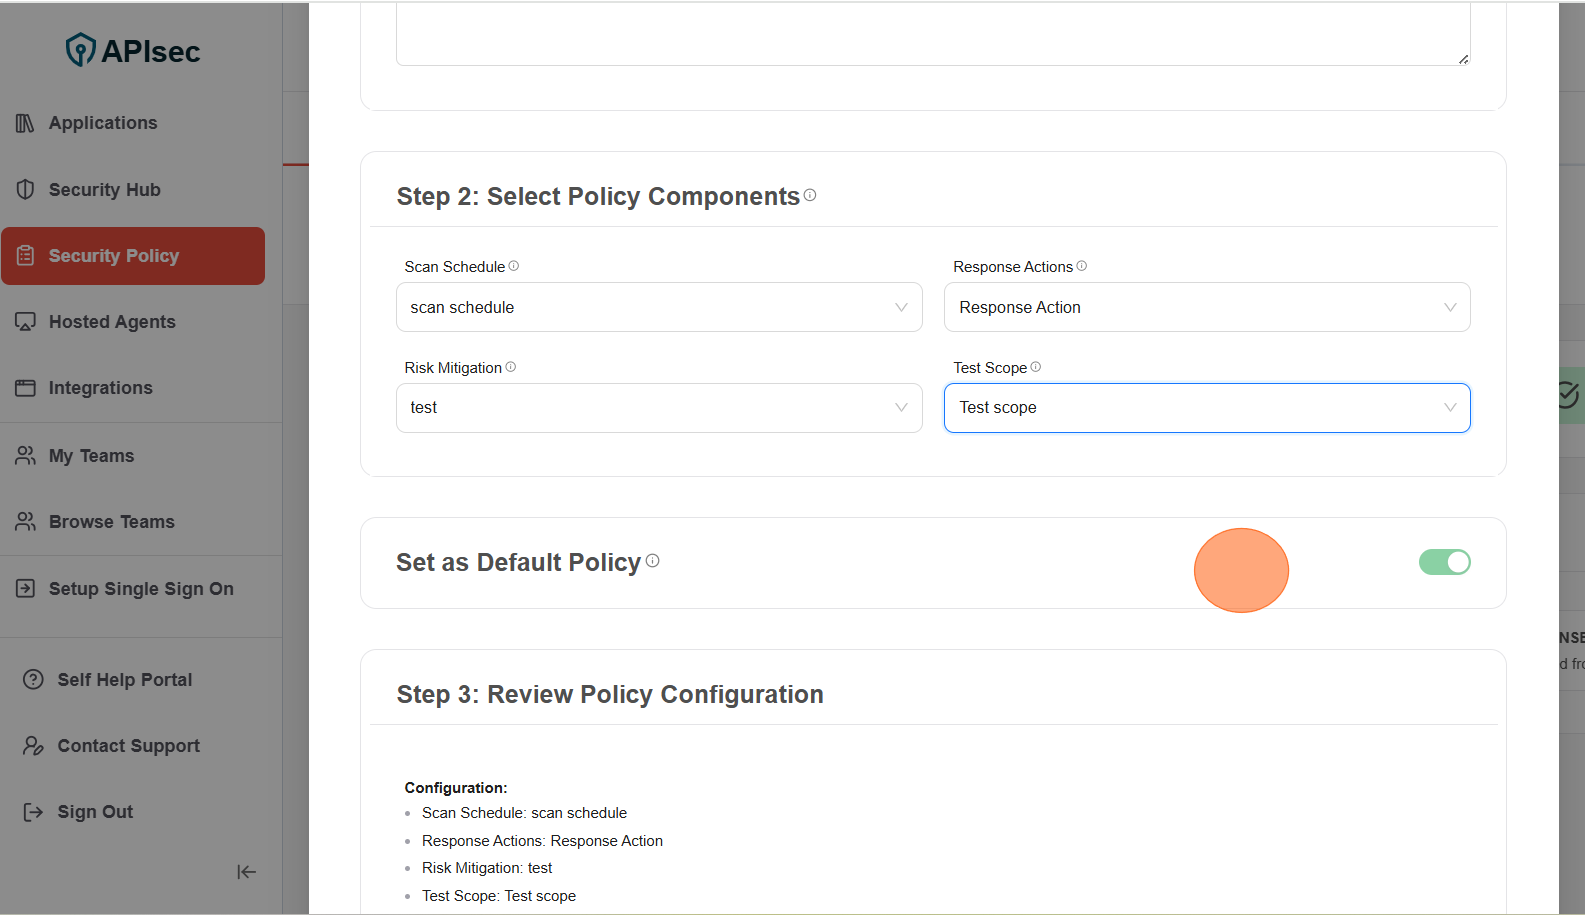Click inside the description text area
This screenshot has width=1585, height=915.
pyautogui.click(x=932, y=35)
